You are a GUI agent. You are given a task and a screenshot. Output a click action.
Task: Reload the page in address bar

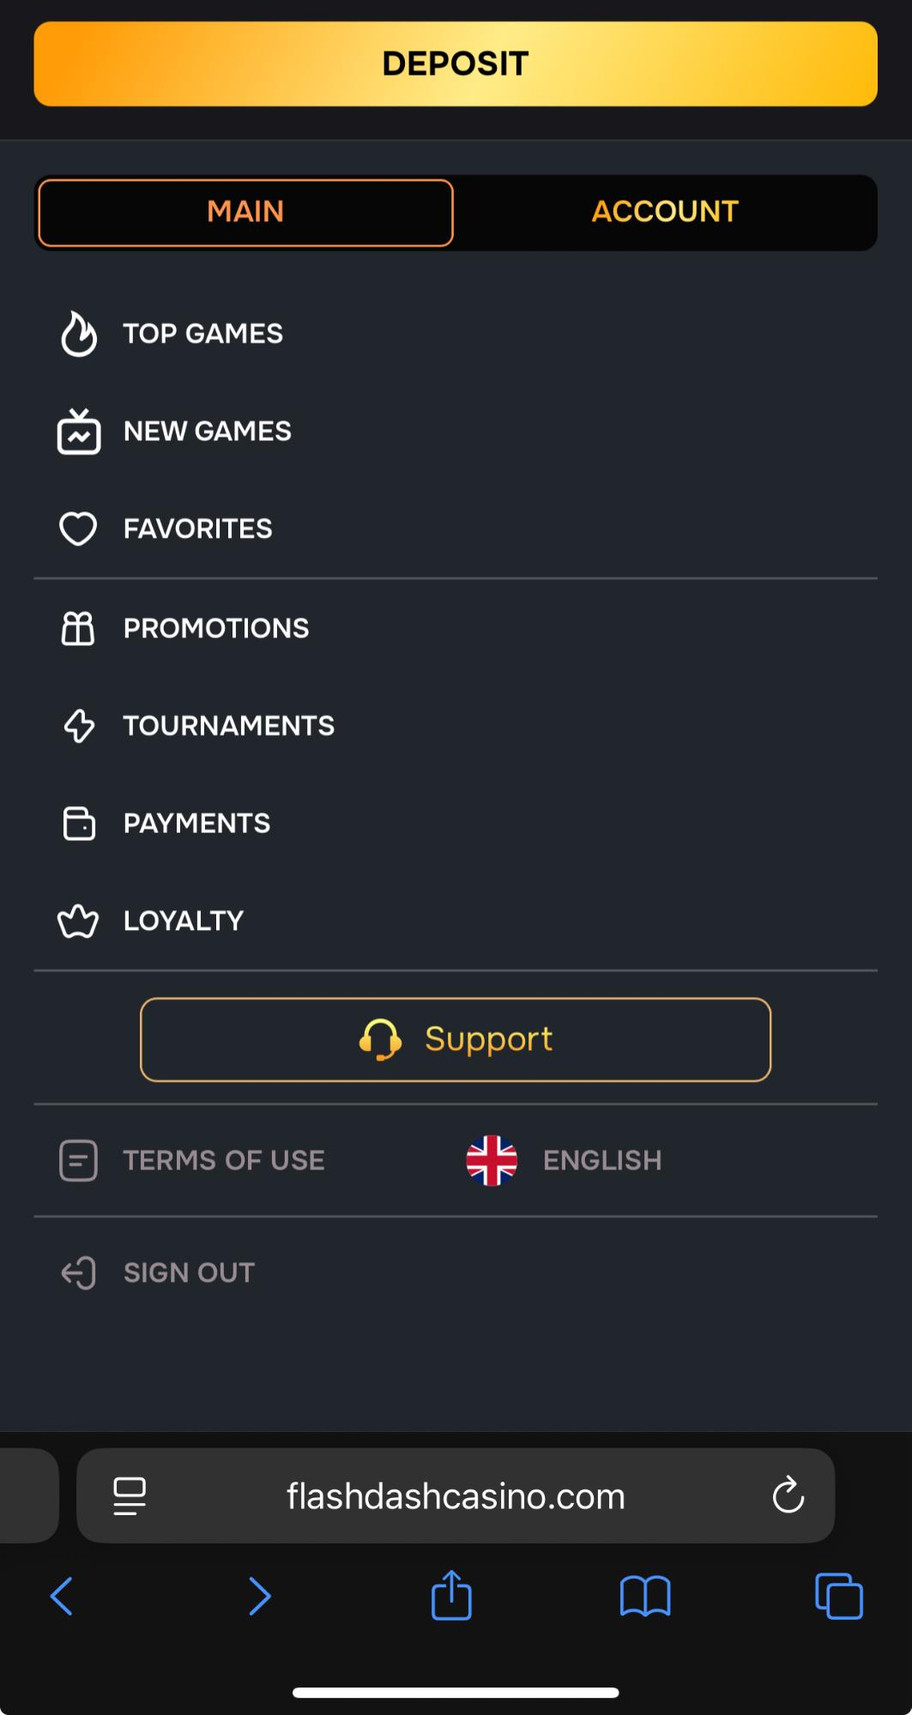(788, 1496)
